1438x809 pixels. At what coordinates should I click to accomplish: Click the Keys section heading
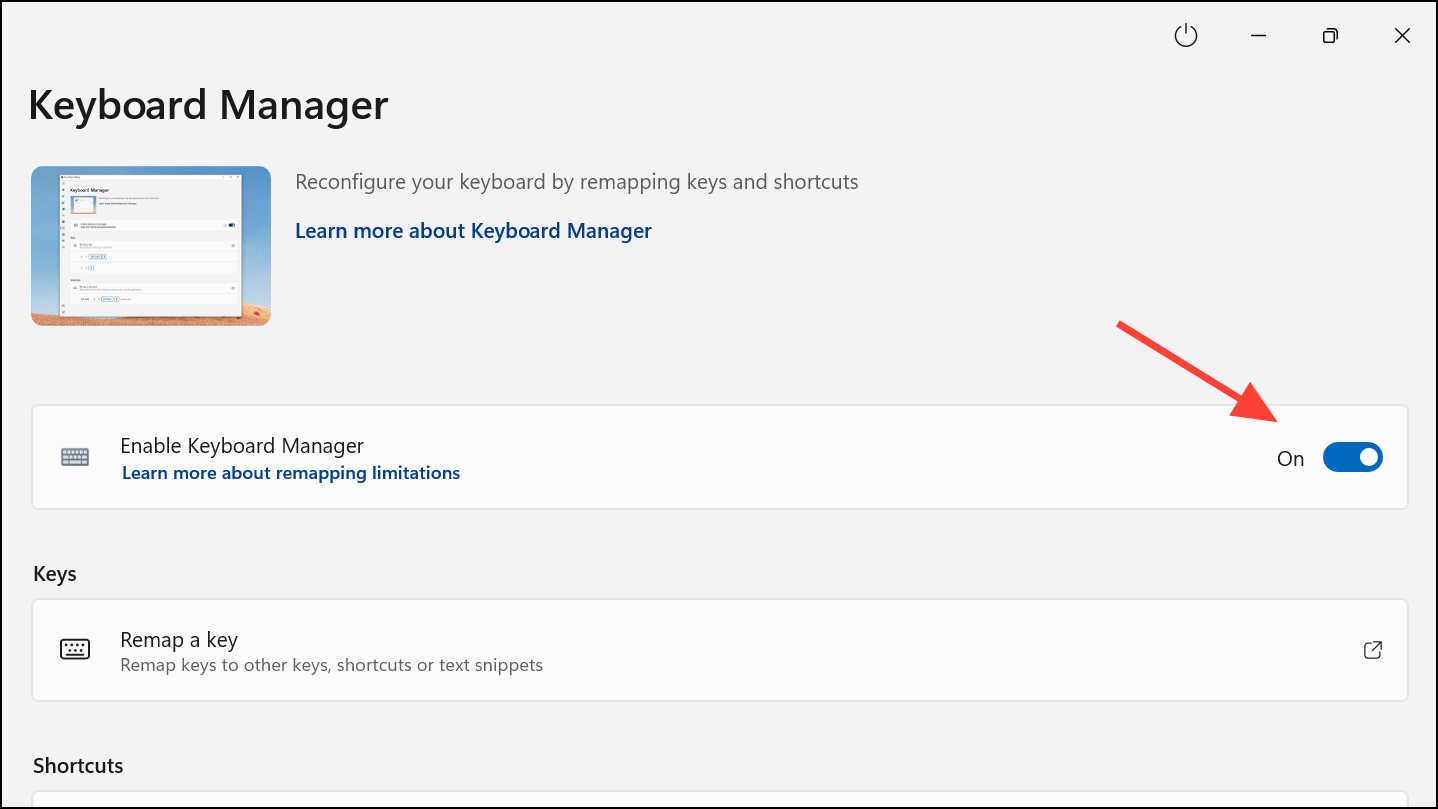pos(55,574)
